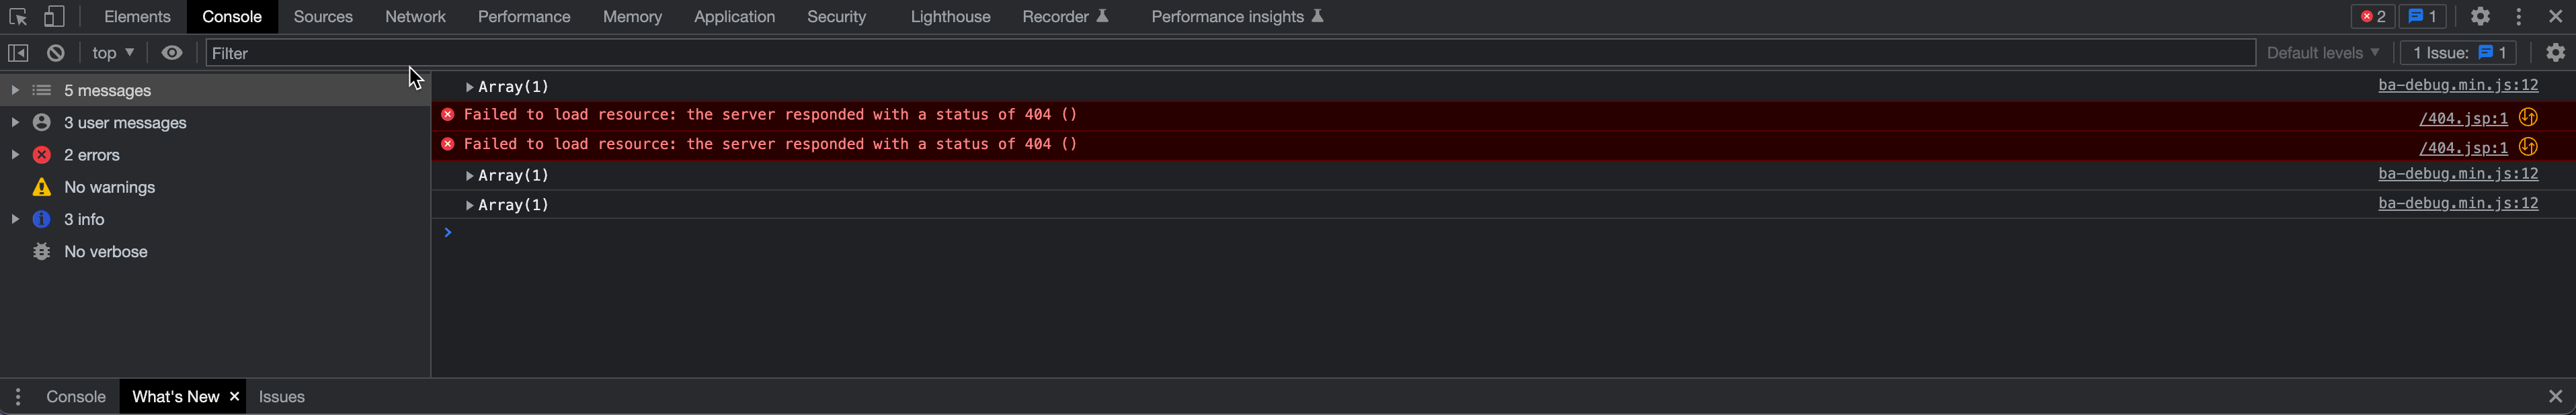Switch to the Network tab
Viewport: 2576px width, 415px height.
coord(415,17)
